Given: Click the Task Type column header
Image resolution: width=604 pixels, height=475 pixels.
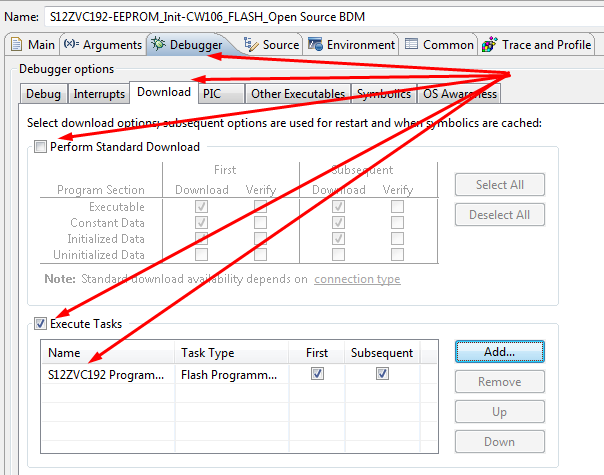Looking at the screenshot, I should point(232,352).
